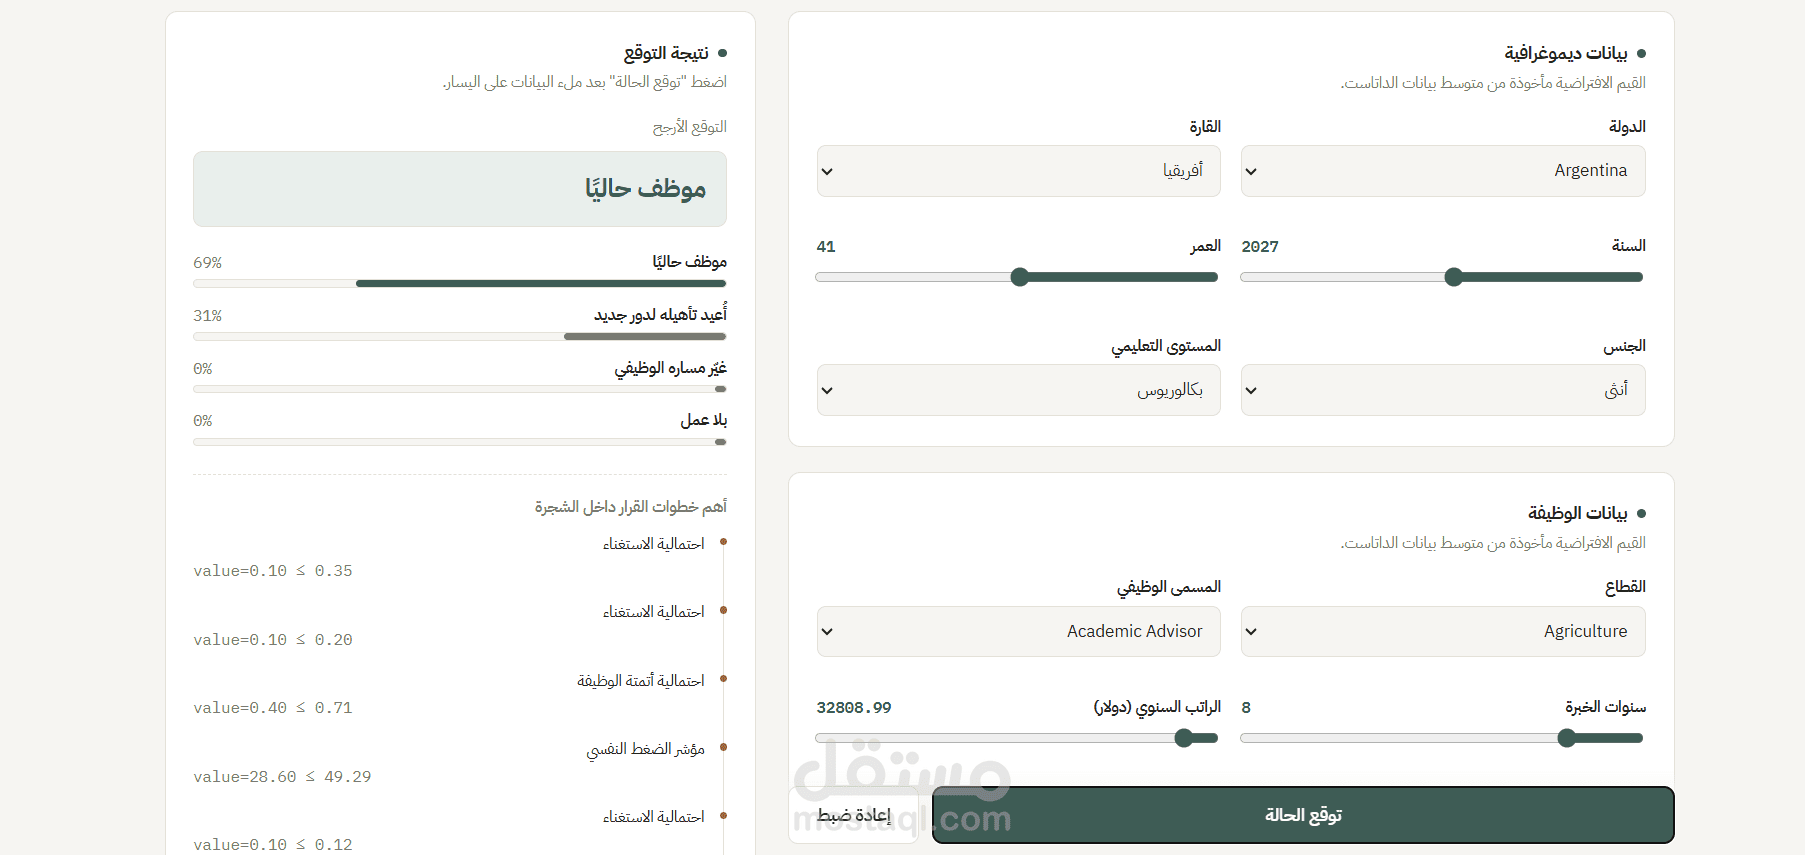Click the موظف حاليًا prediction result box
Image resolution: width=1805 pixels, height=855 pixels.
click(x=460, y=189)
